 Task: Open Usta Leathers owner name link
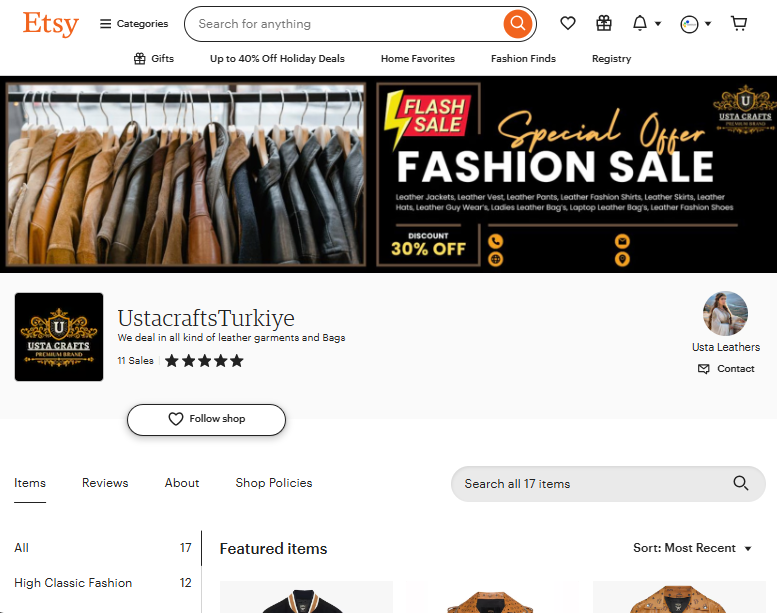[x=726, y=347]
